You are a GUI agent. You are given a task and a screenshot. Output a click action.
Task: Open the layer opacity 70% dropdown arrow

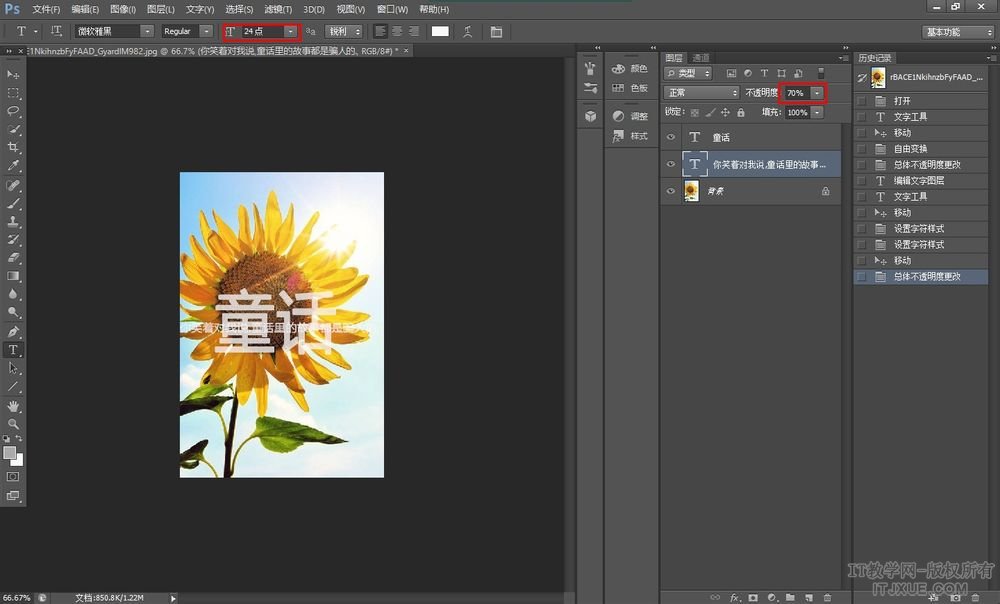pyautogui.click(x=817, y=93)
